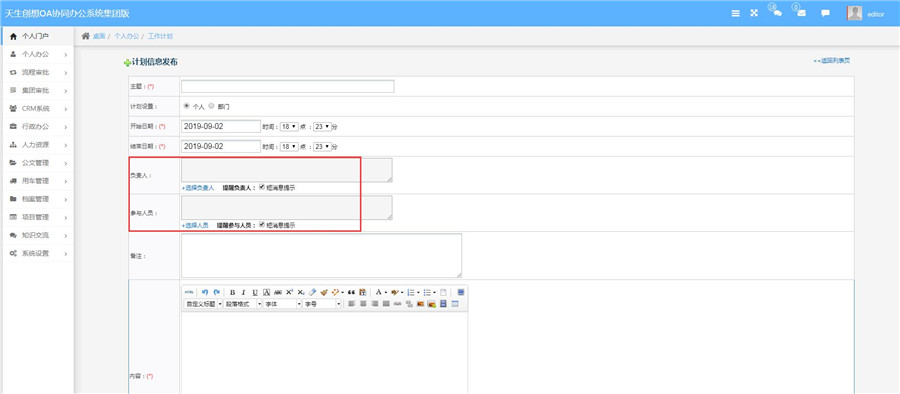Open the 字号 font size dropdown
The height and width of the screenshot is (394, 900).
click(x=322, y=304)
